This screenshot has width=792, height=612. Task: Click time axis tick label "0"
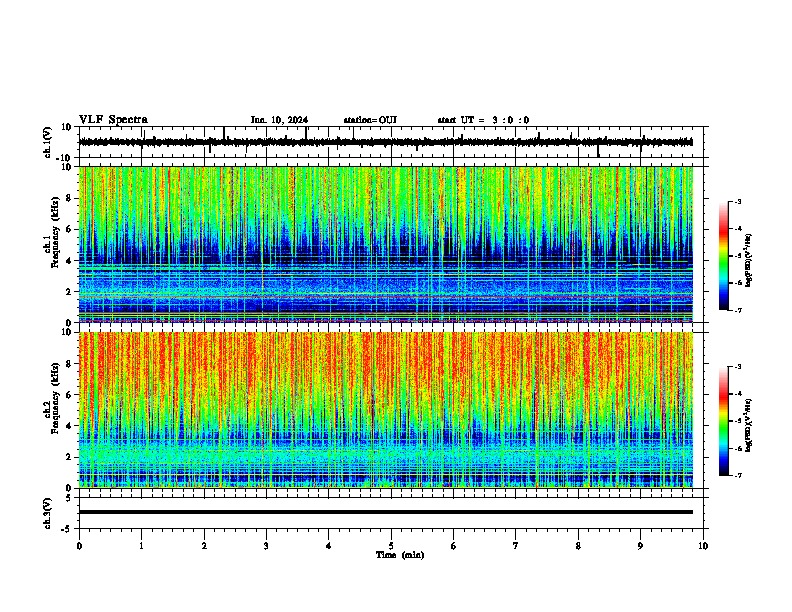79,546
